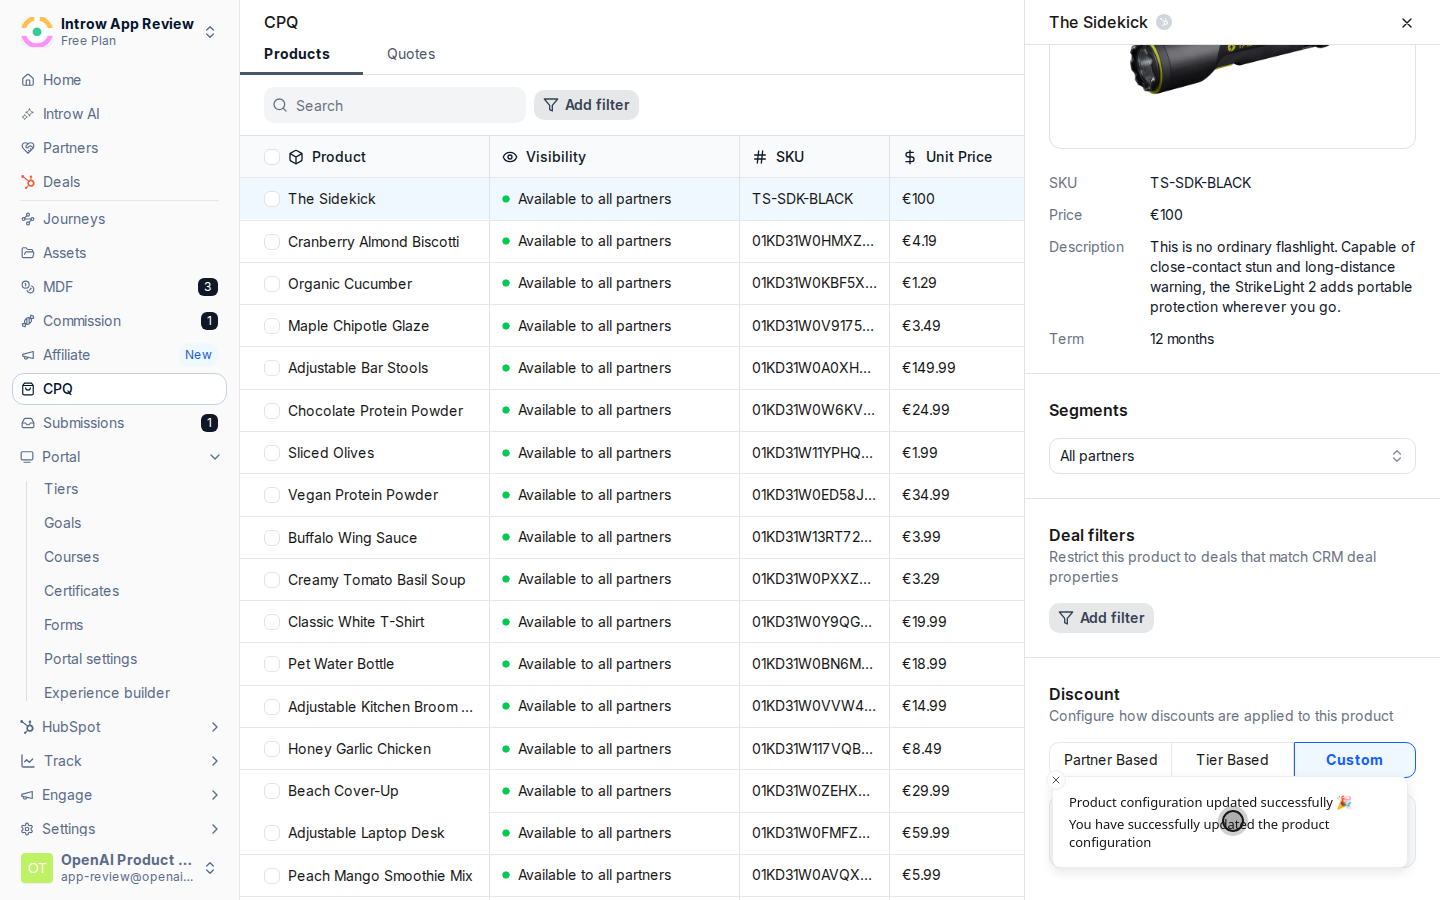The width and height of the screenshot is (1440, 900).
Task: Click the Visibility column eye icon
Action: pos(510,157)
